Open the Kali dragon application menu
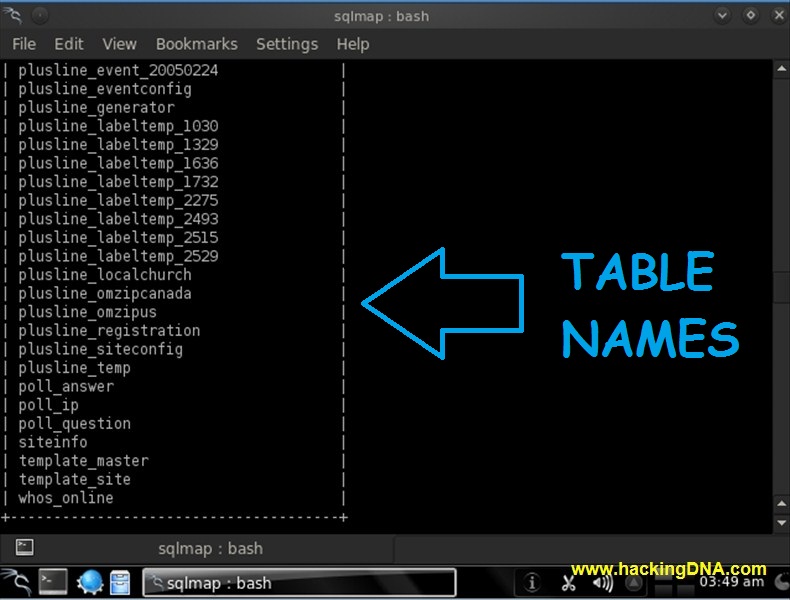The height and width of the screenshot is (600, 790). coord(17,582)
